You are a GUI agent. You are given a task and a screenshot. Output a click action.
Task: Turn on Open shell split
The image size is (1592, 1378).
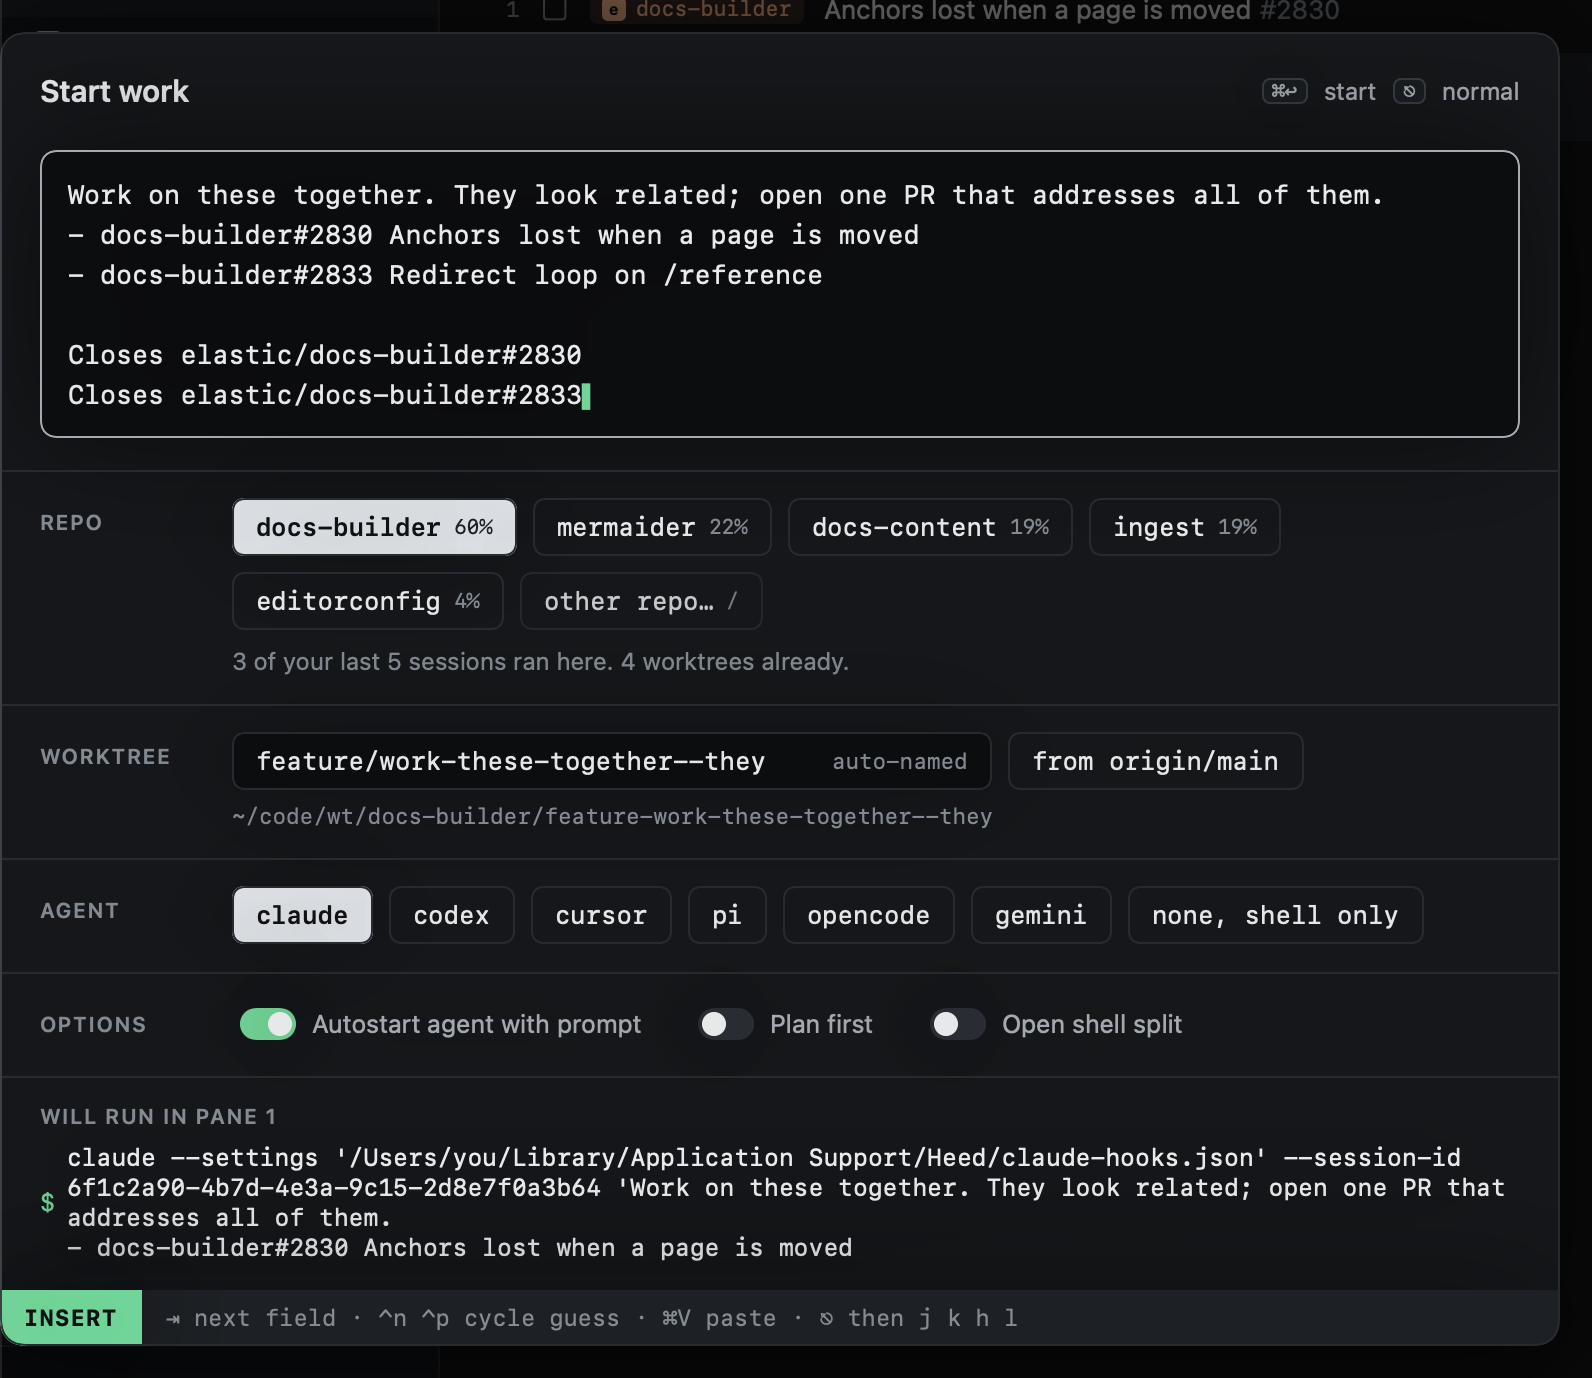[x=958, y=1024]
